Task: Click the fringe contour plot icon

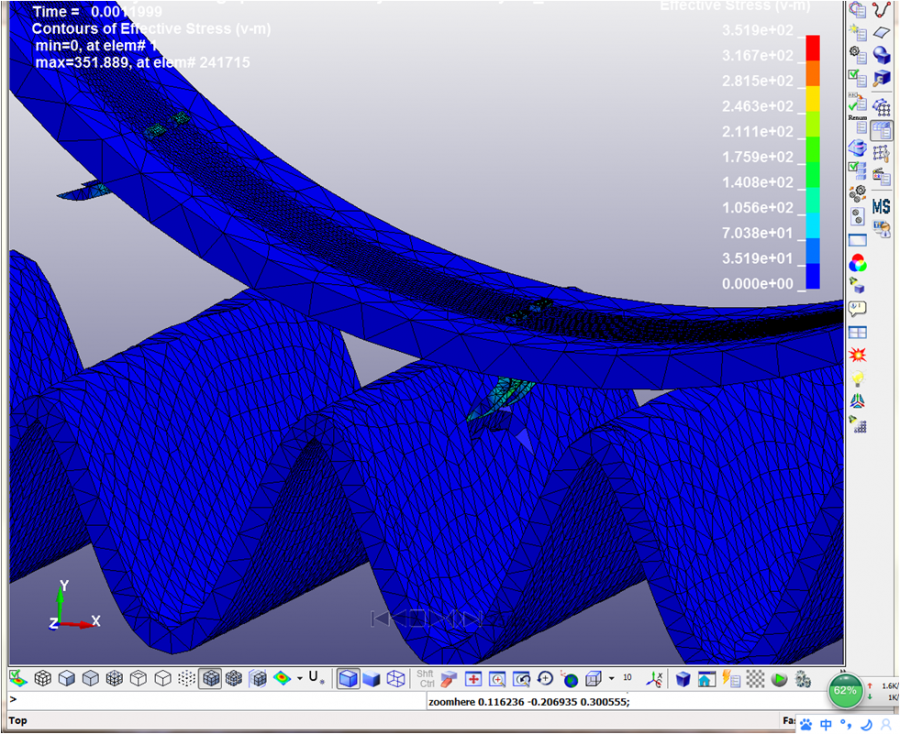Action: click(283, 678)
